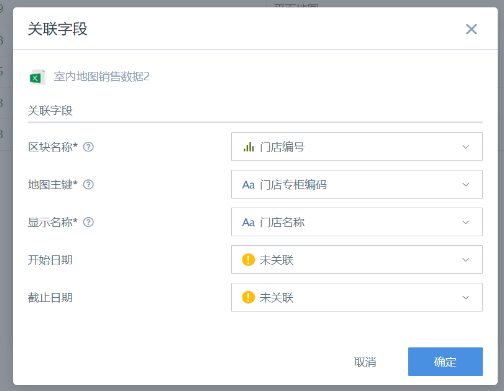This screenshot has width=504, height=391.
Task: Click the warning icon in 截止日期 field
Action: click(x=248, y=297)
